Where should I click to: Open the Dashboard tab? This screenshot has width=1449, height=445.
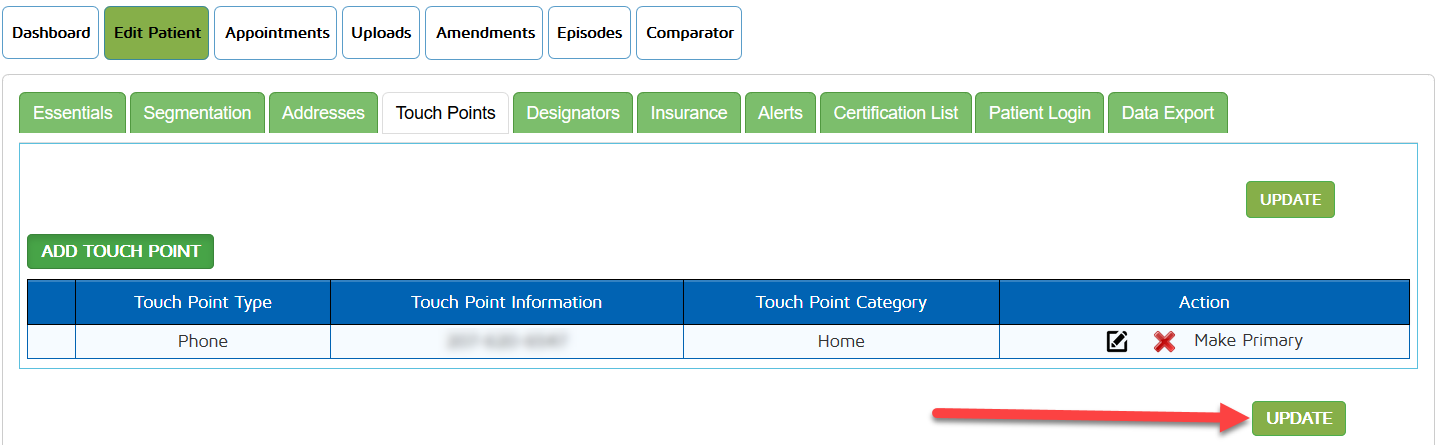[51, 33]
